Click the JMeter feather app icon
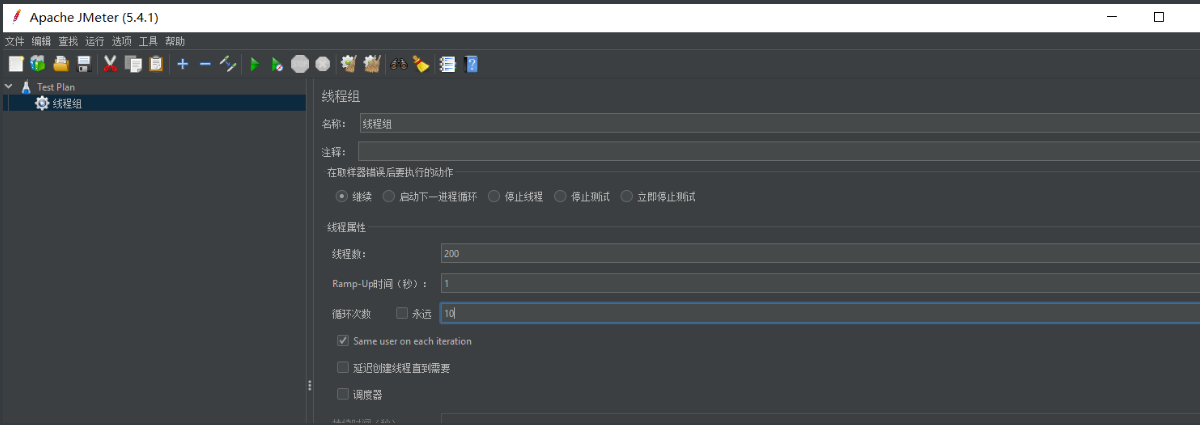The image size is (1200, 425). click(x=15, y=17)
